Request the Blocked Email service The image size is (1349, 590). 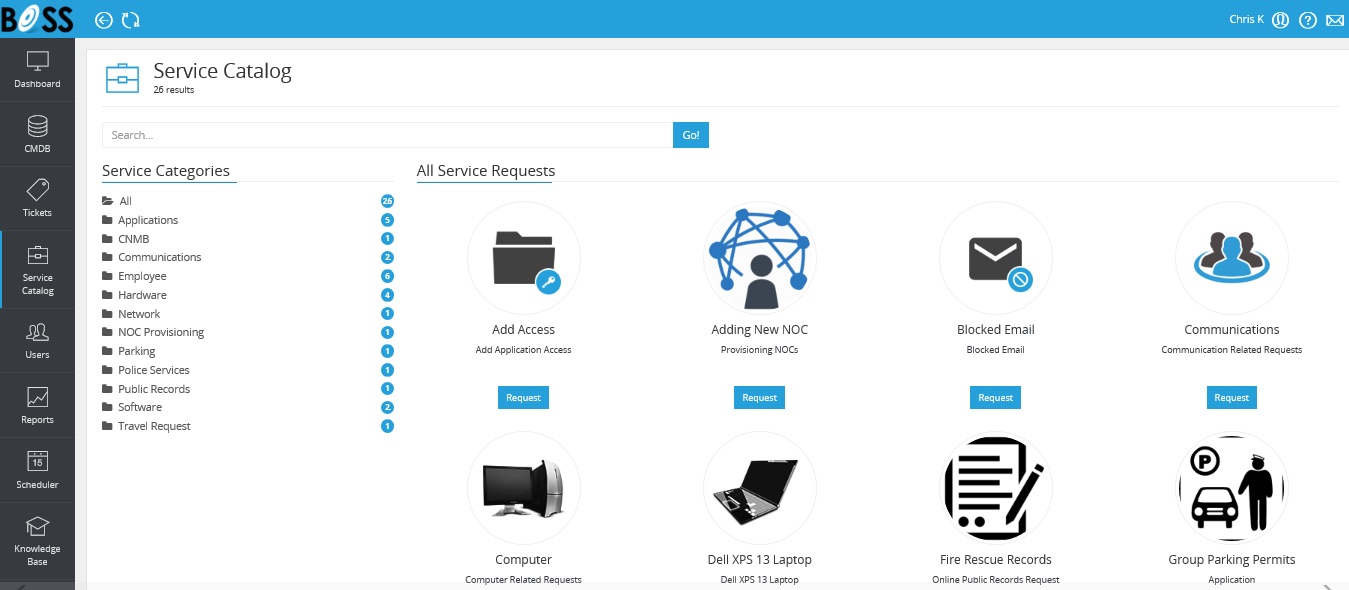[995, 397]
